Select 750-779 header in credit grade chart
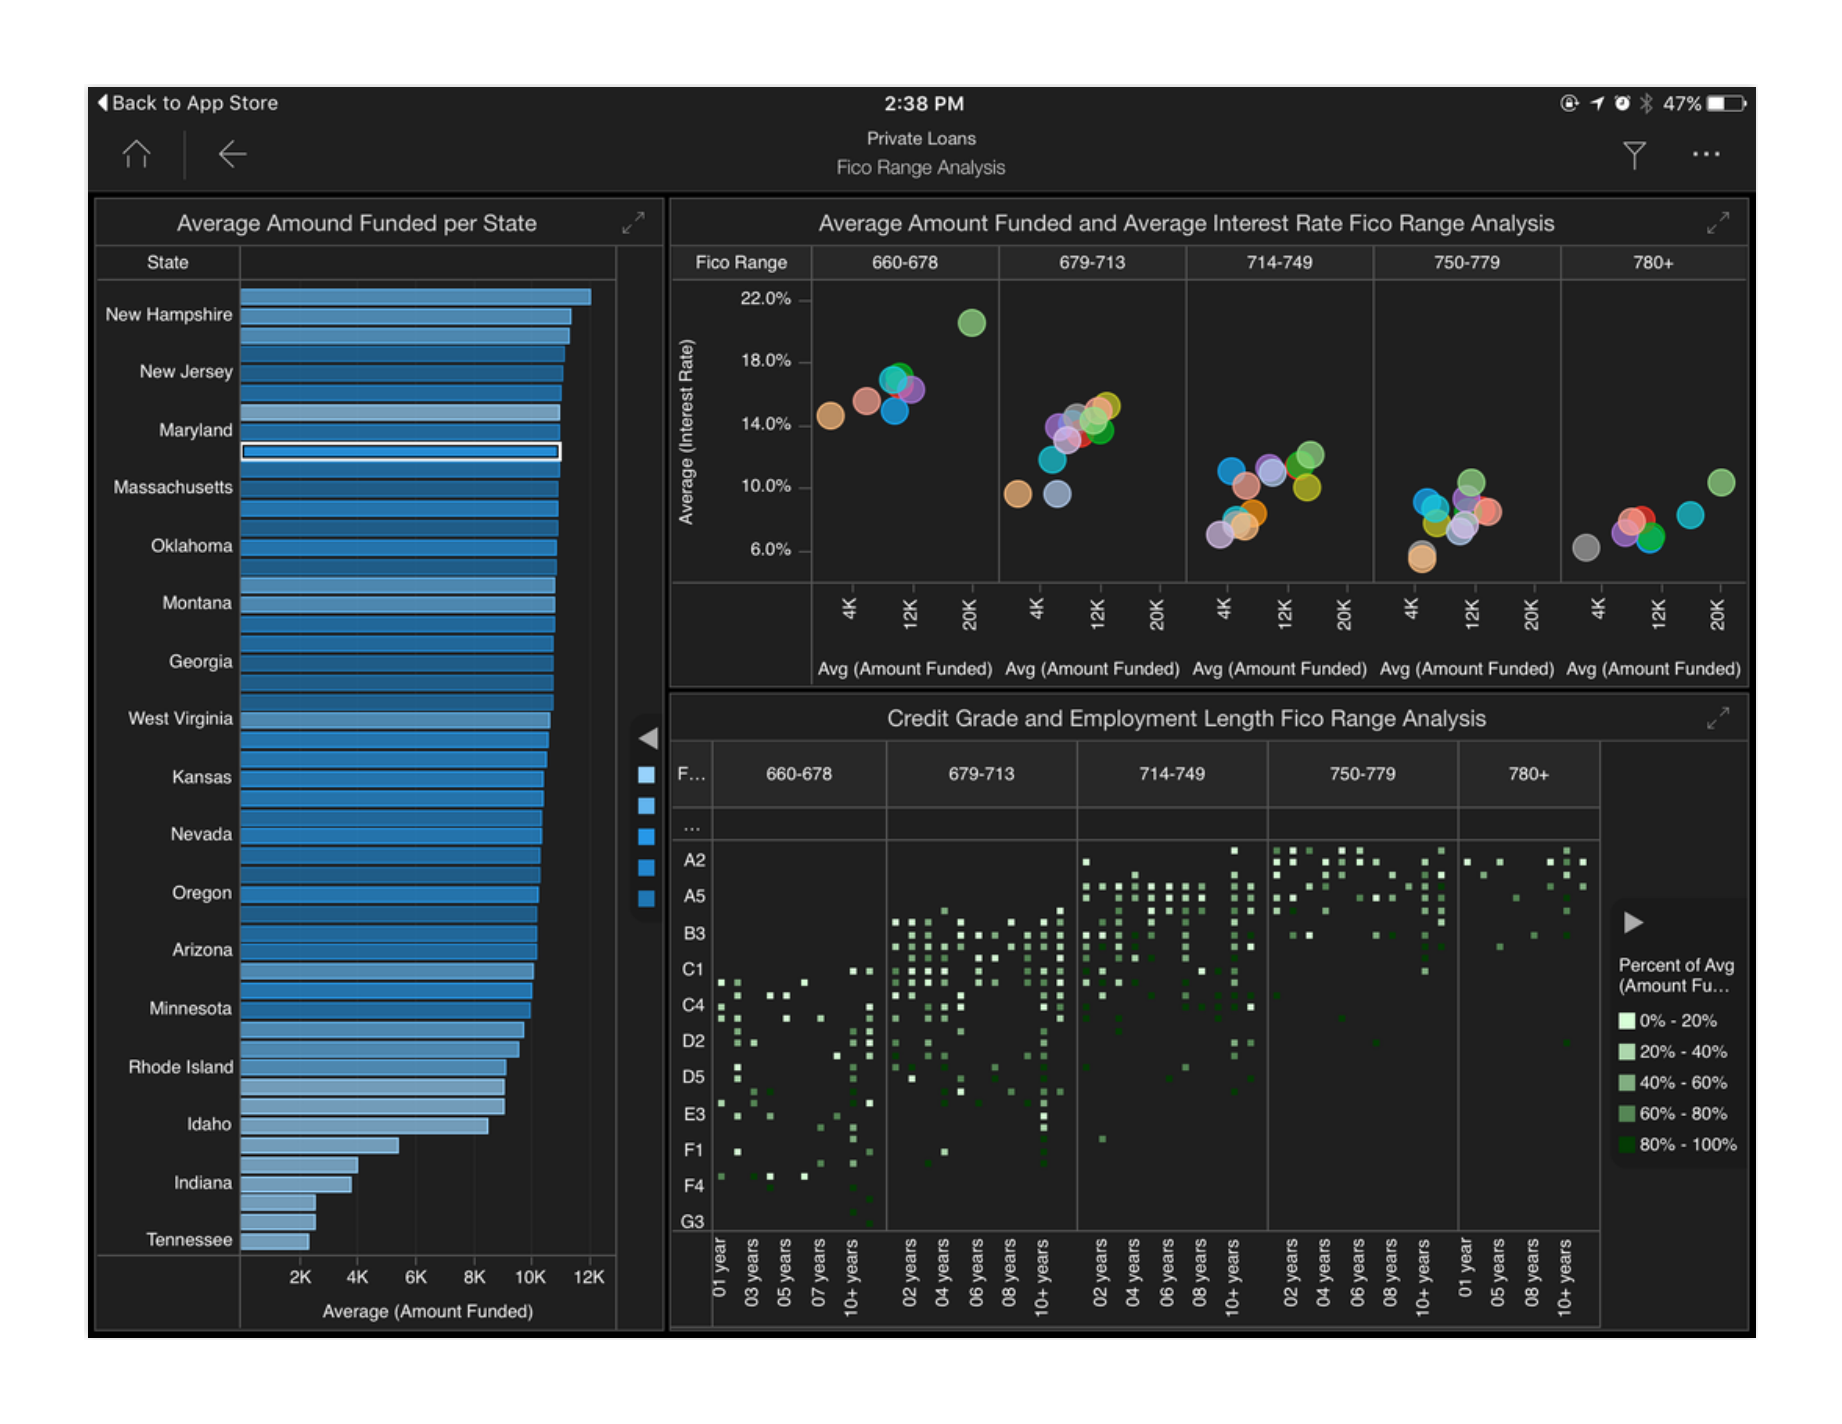Viewport: 1842px width, 1424px height. click(1363, 774)
